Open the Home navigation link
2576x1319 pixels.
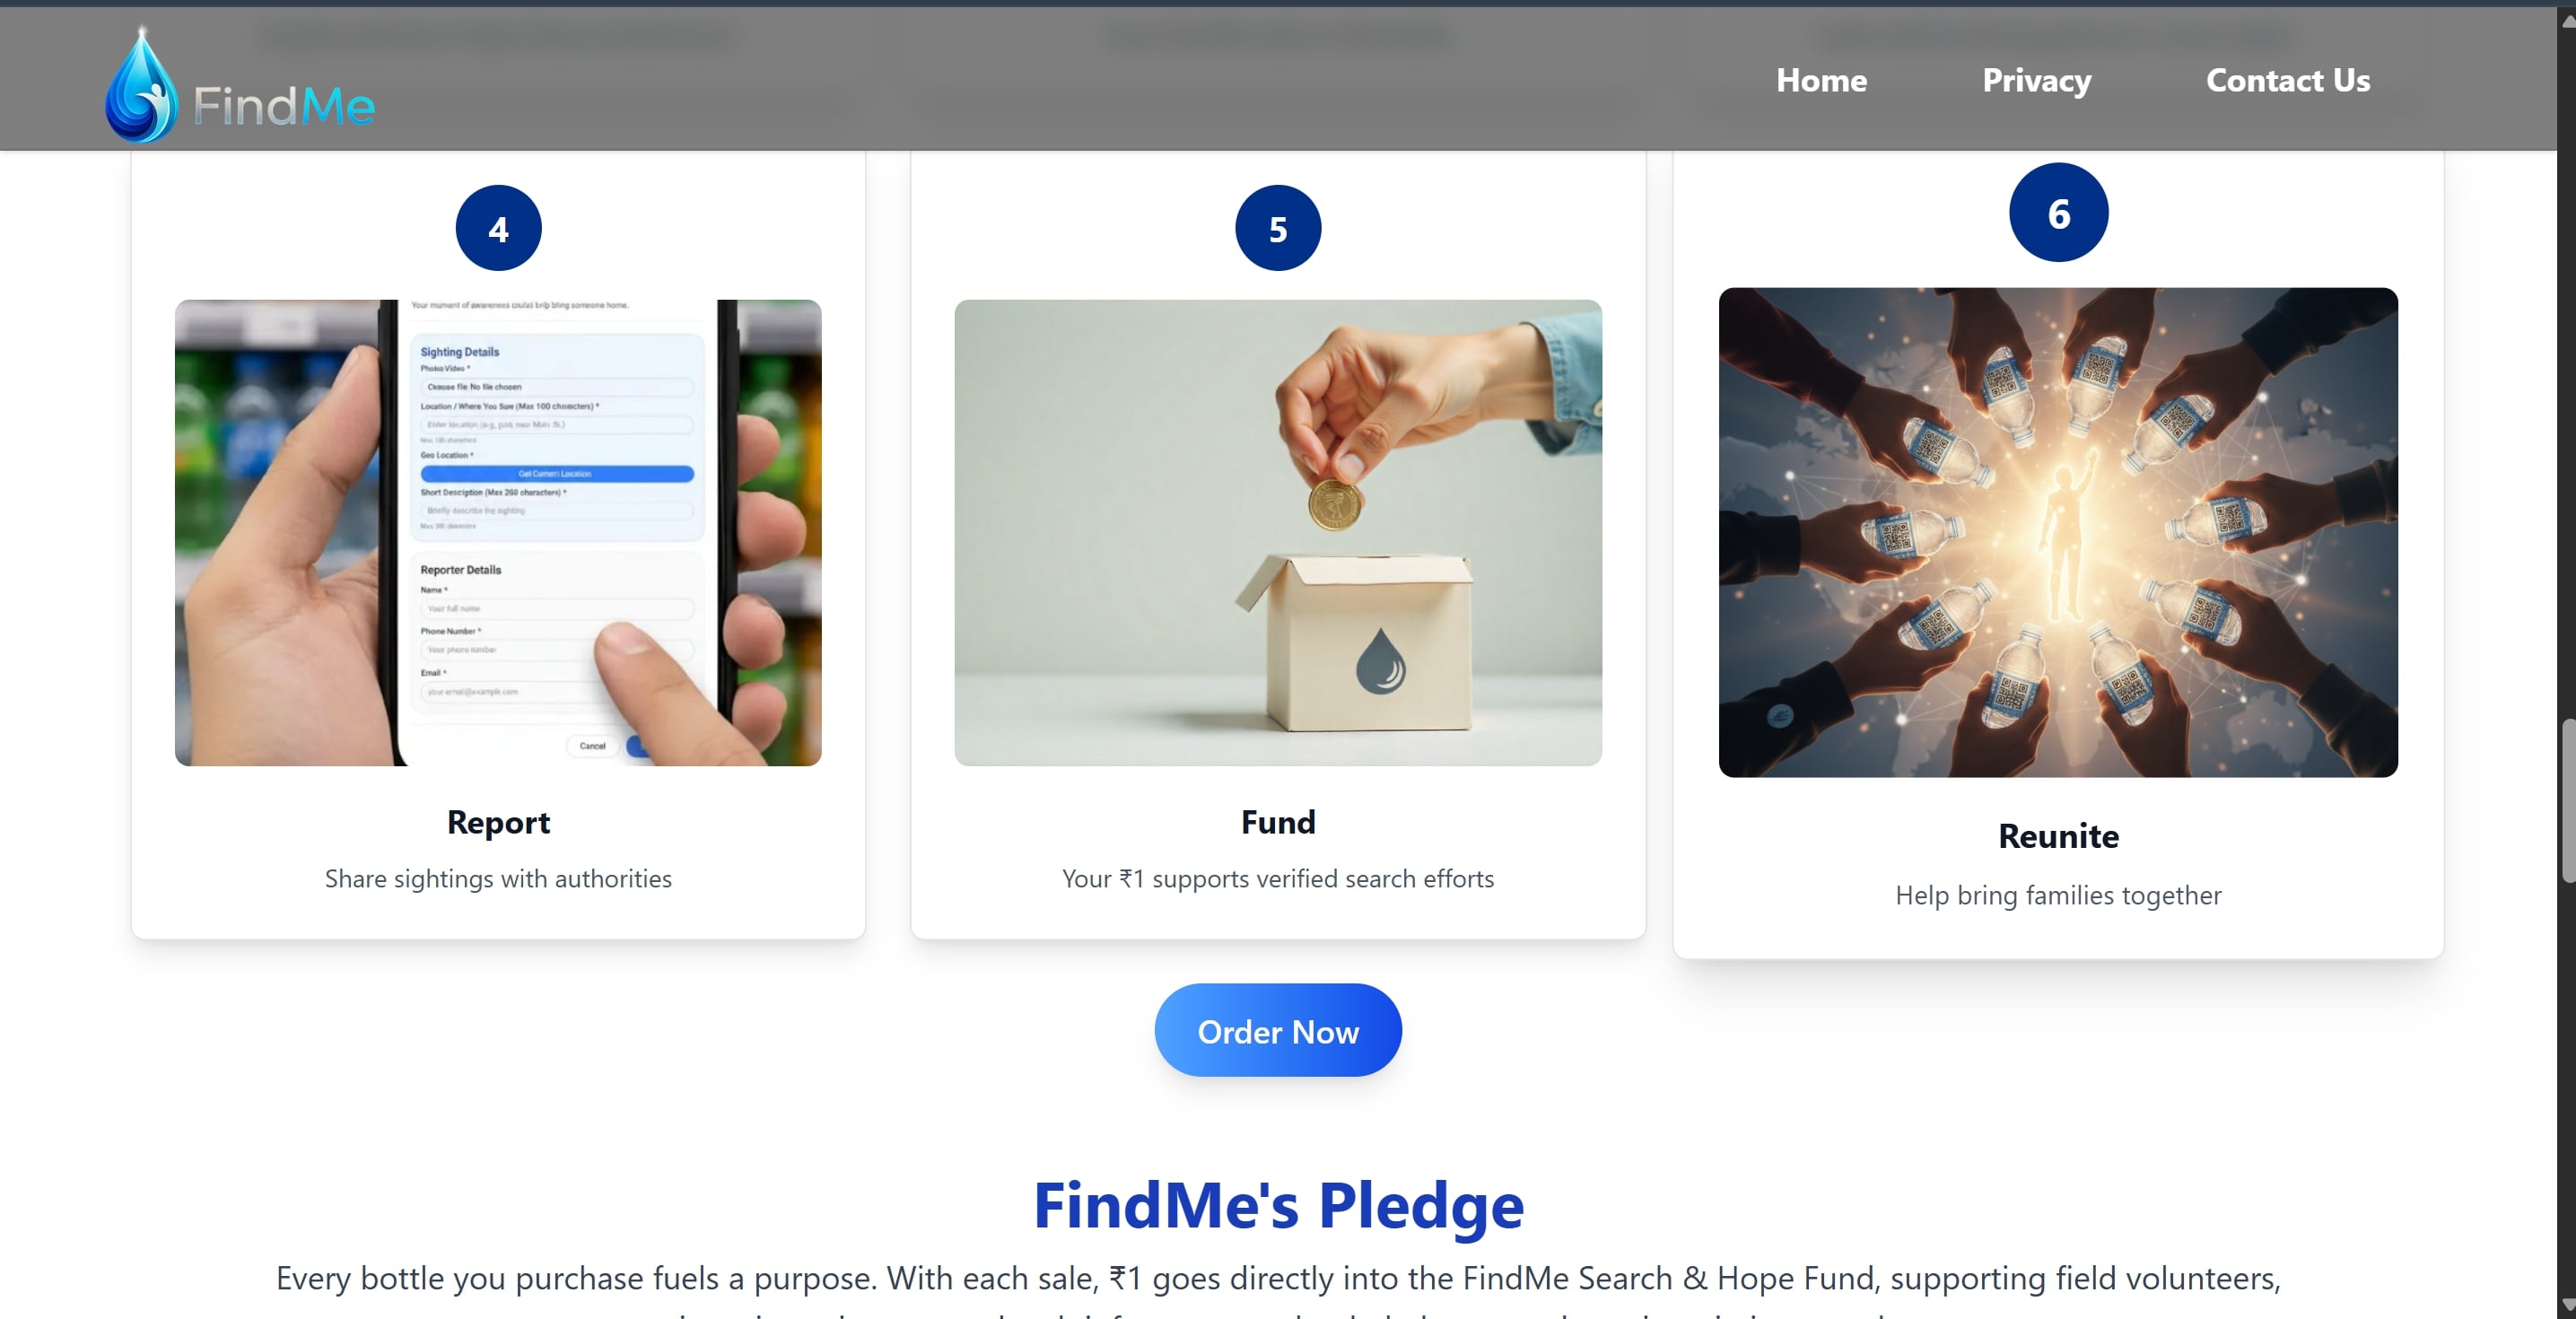[1821, 80]
